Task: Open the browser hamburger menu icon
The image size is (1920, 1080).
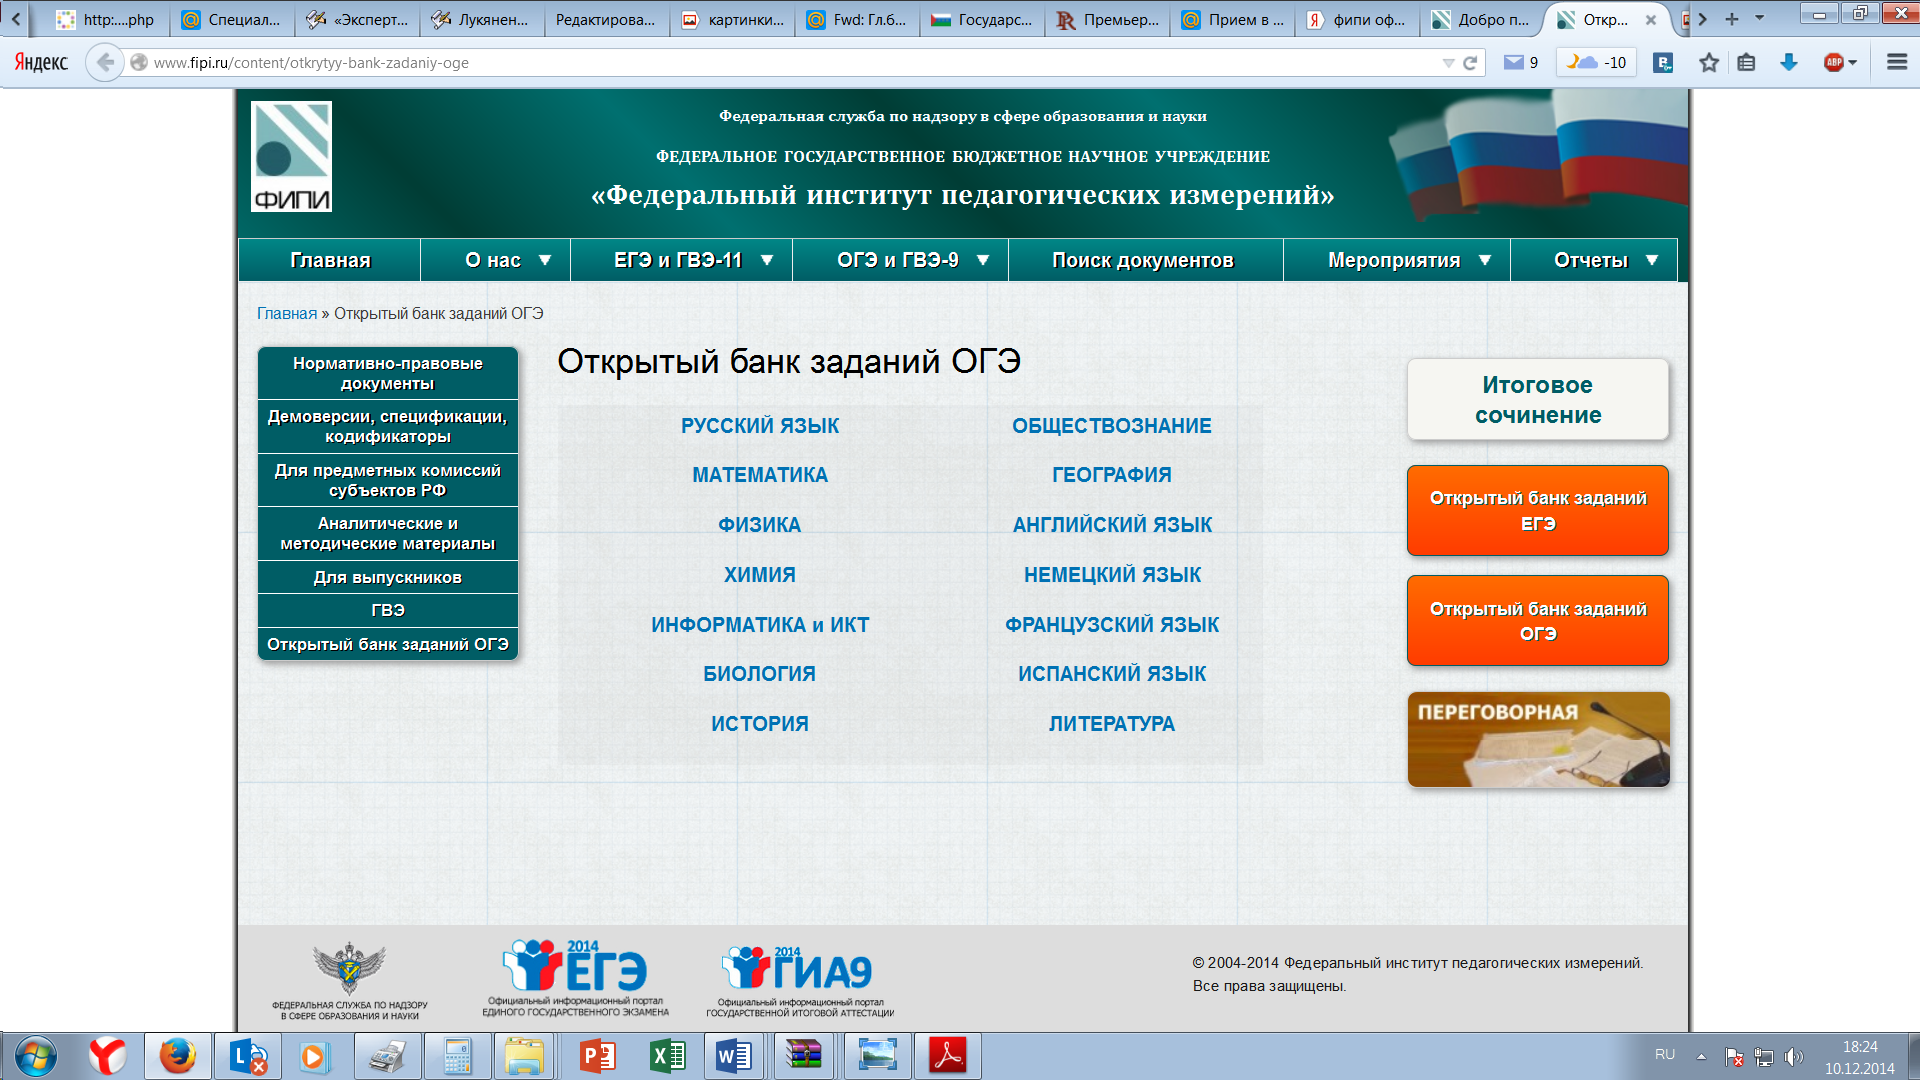Action: pyautogui.click(x=1897, y=62)
